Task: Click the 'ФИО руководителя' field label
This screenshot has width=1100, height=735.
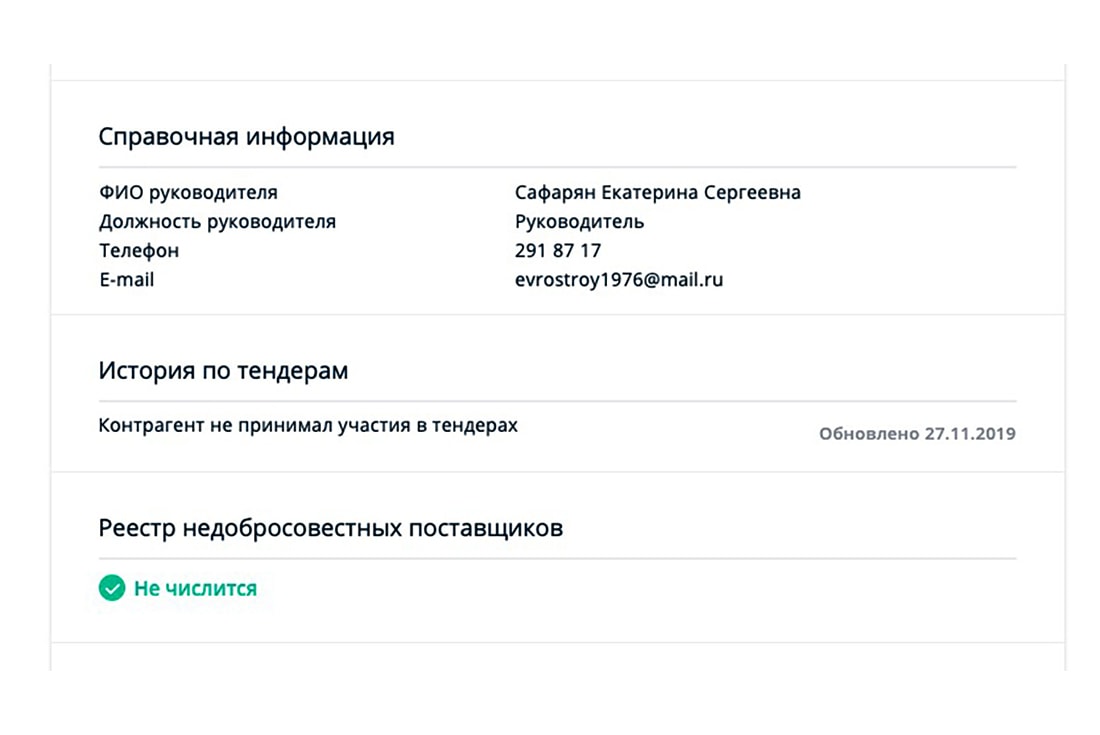Action: tap(188, 192)
